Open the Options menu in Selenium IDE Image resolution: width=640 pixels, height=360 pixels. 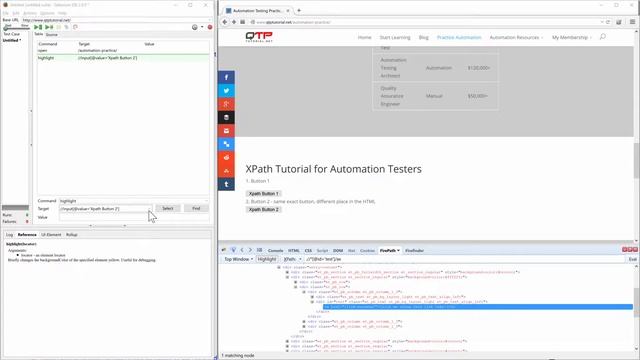pyautogui.click(x=47, y=13)
